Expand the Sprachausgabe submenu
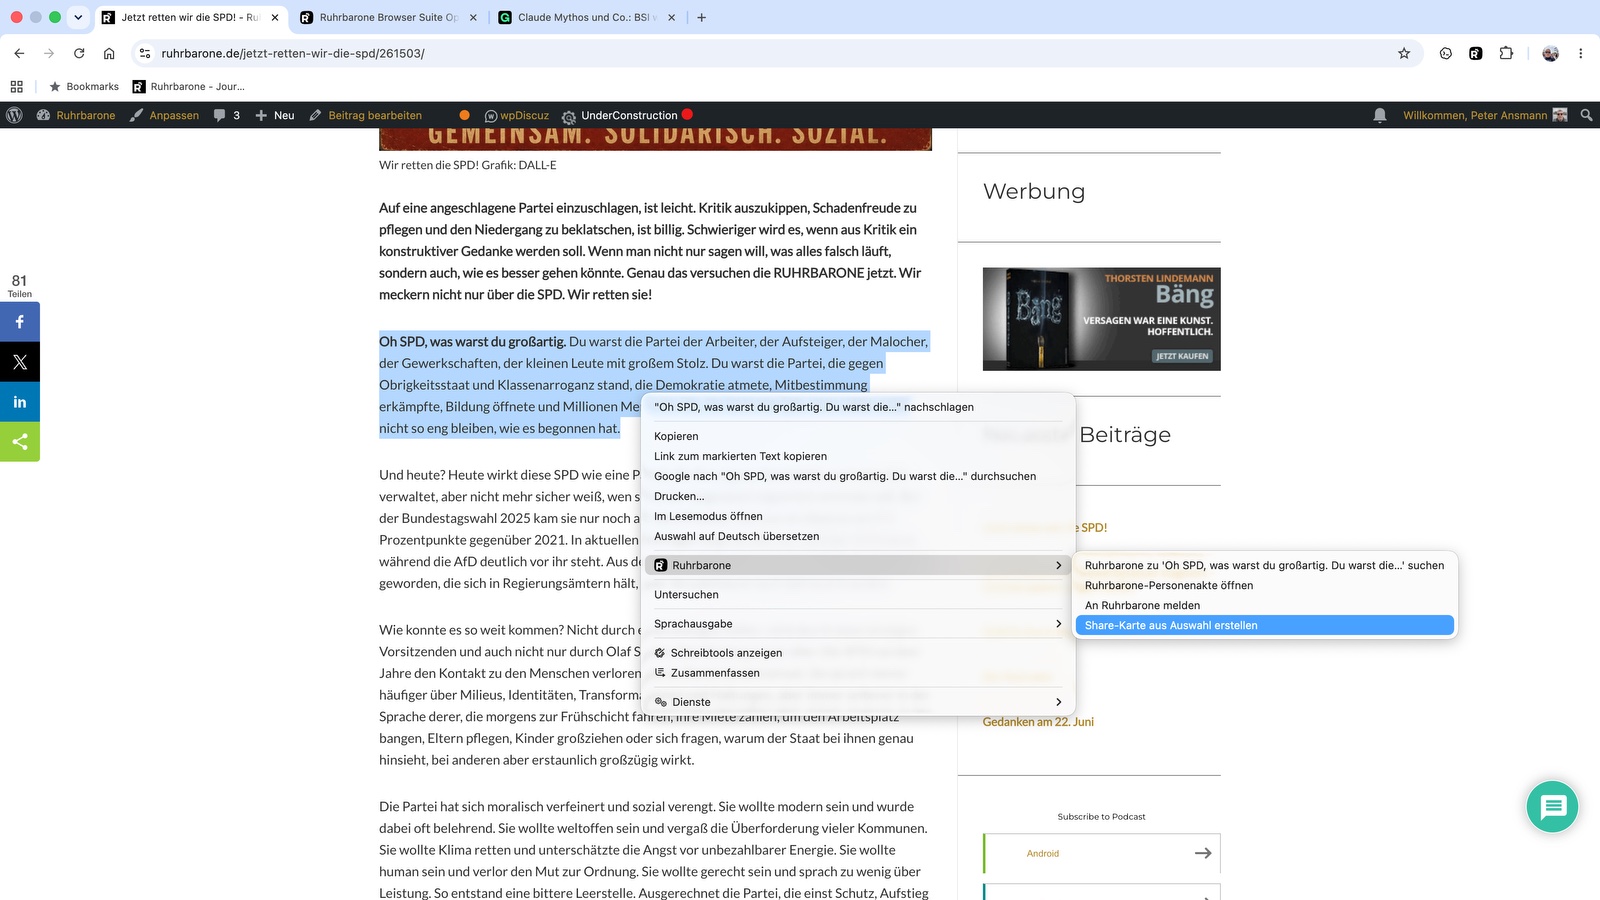Screen dimensions: 1600x900 point(858,624)
